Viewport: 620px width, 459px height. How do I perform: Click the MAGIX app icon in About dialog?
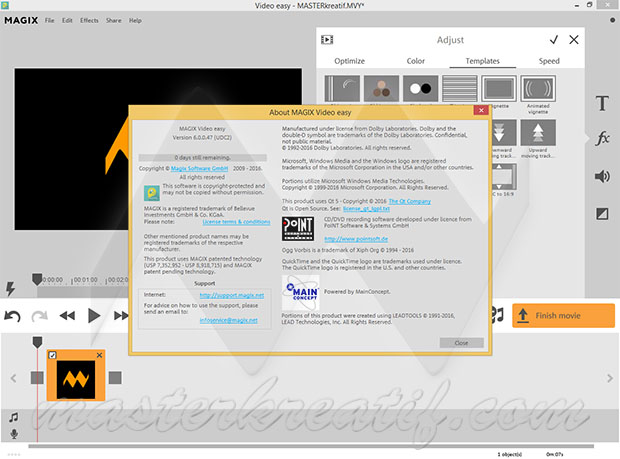[x=151, y=193]
